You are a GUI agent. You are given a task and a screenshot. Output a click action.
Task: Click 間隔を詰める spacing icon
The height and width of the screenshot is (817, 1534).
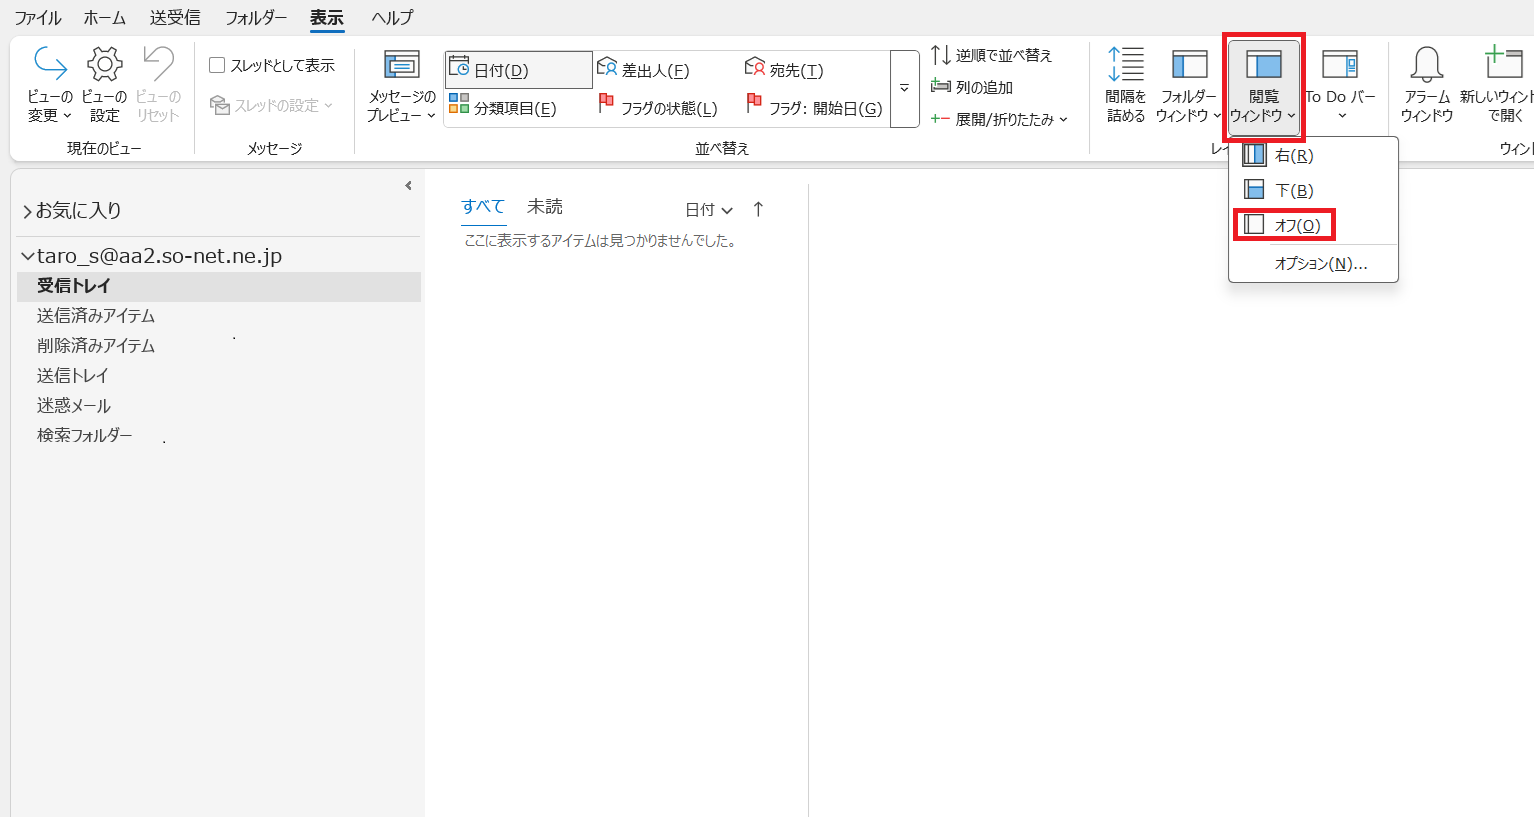[x=1125, y=65]
